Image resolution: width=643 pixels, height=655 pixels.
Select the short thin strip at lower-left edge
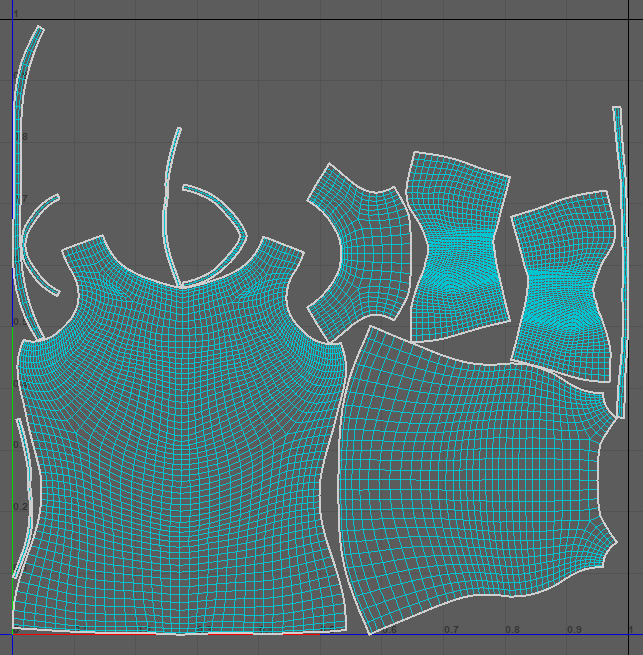pos(22,480)
